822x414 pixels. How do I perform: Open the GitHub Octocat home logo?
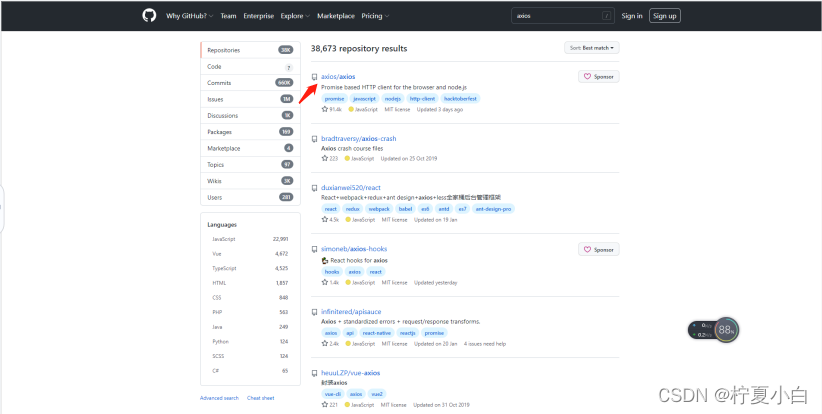[x=149, y=16]
